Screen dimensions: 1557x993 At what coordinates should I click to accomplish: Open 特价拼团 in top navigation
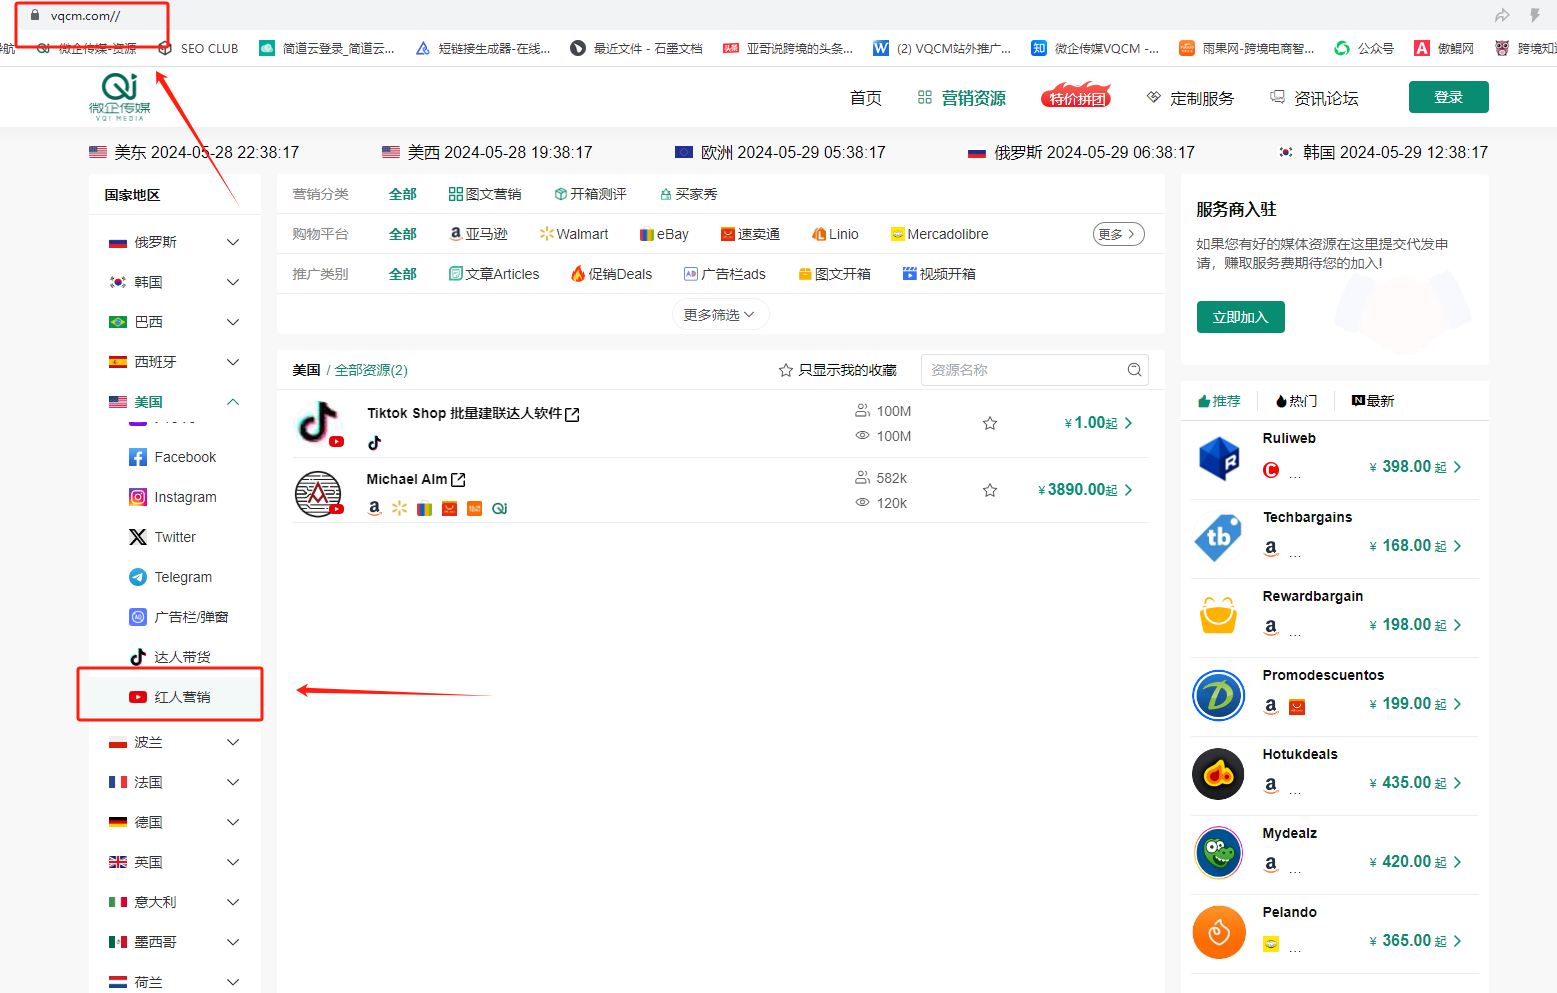[x=1077, y=97]
